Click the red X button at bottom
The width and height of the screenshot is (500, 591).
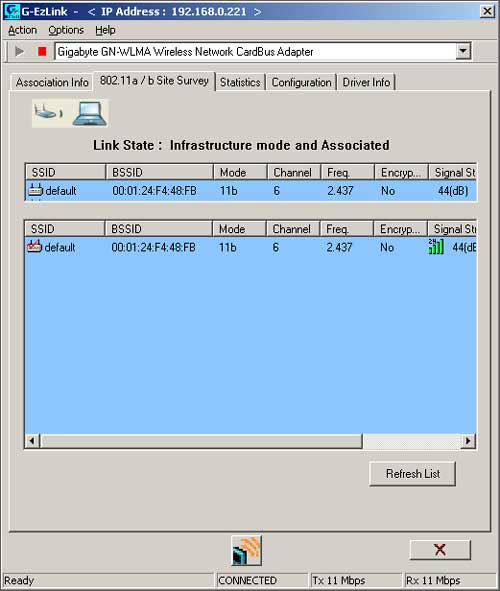440,550
